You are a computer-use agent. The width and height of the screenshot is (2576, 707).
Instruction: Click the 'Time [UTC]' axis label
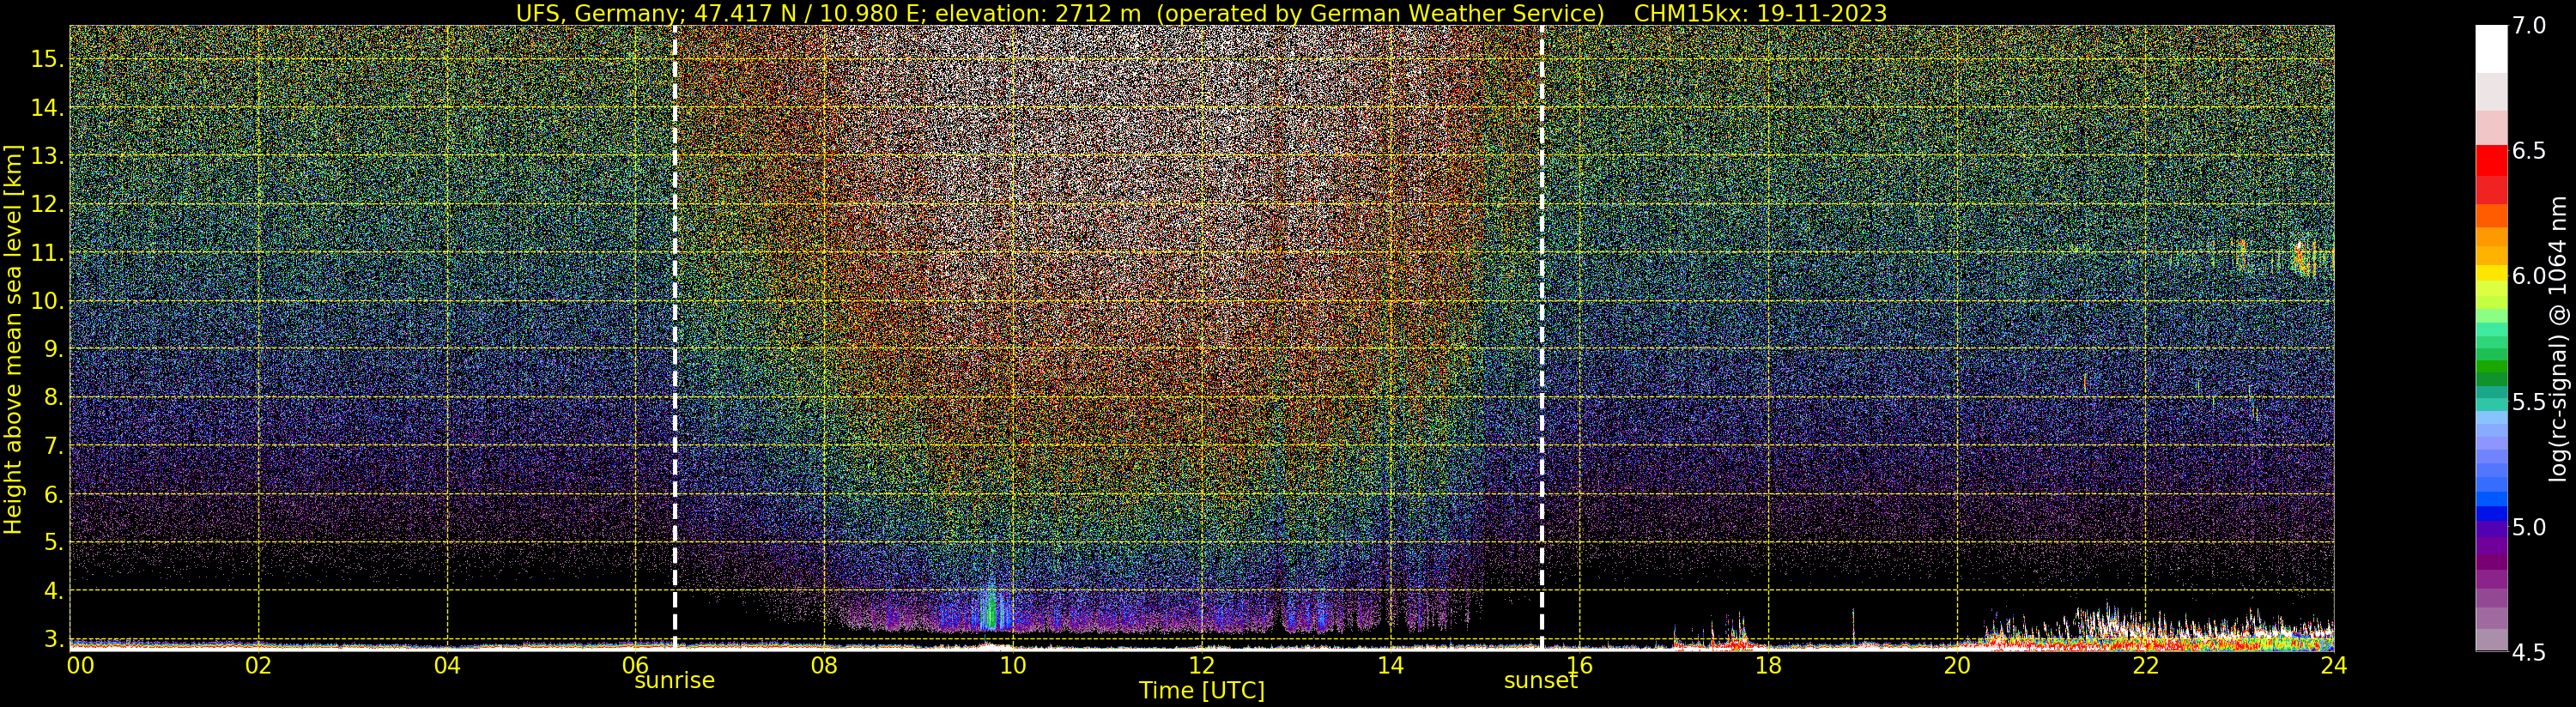tap(1202, 691)
